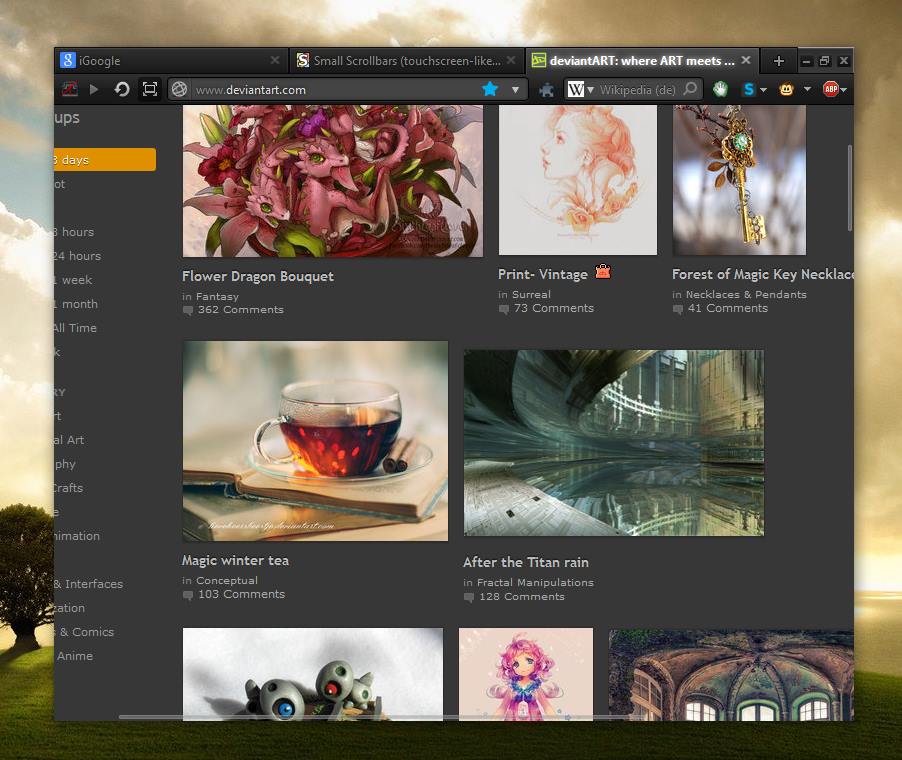Open the Wikipedia search engine selector
The height and width of the screenshot is (760, 902).
[x=580, y=89]
